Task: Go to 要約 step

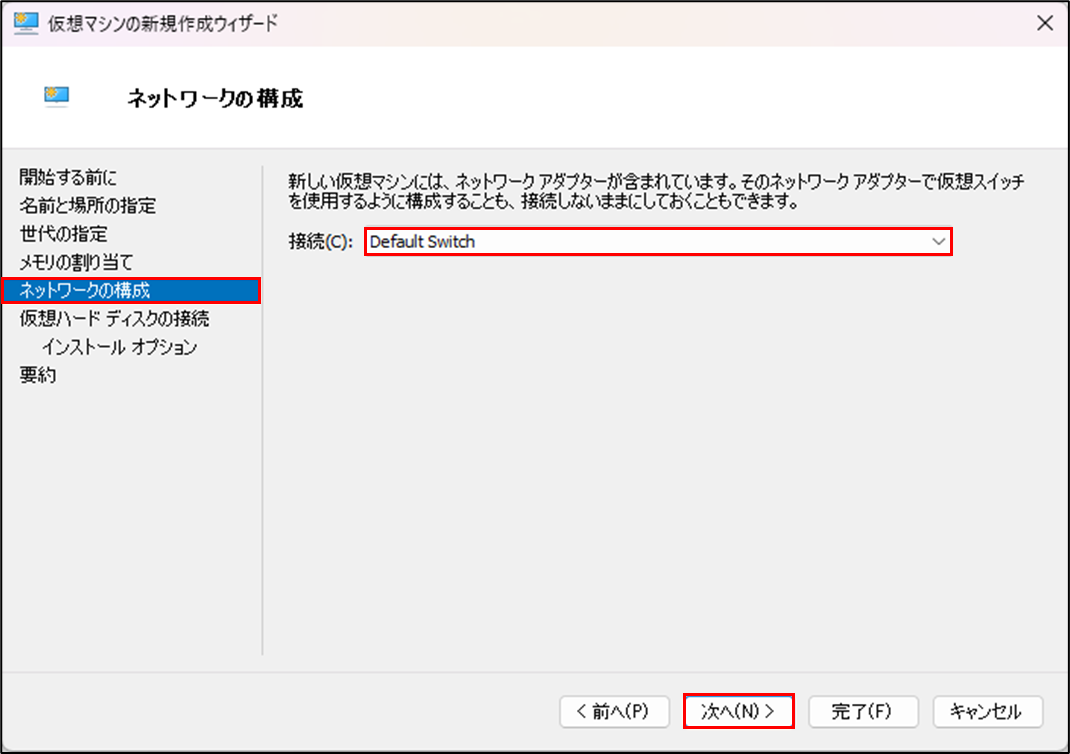Action: pyautogui.click(x=38, y=375)
